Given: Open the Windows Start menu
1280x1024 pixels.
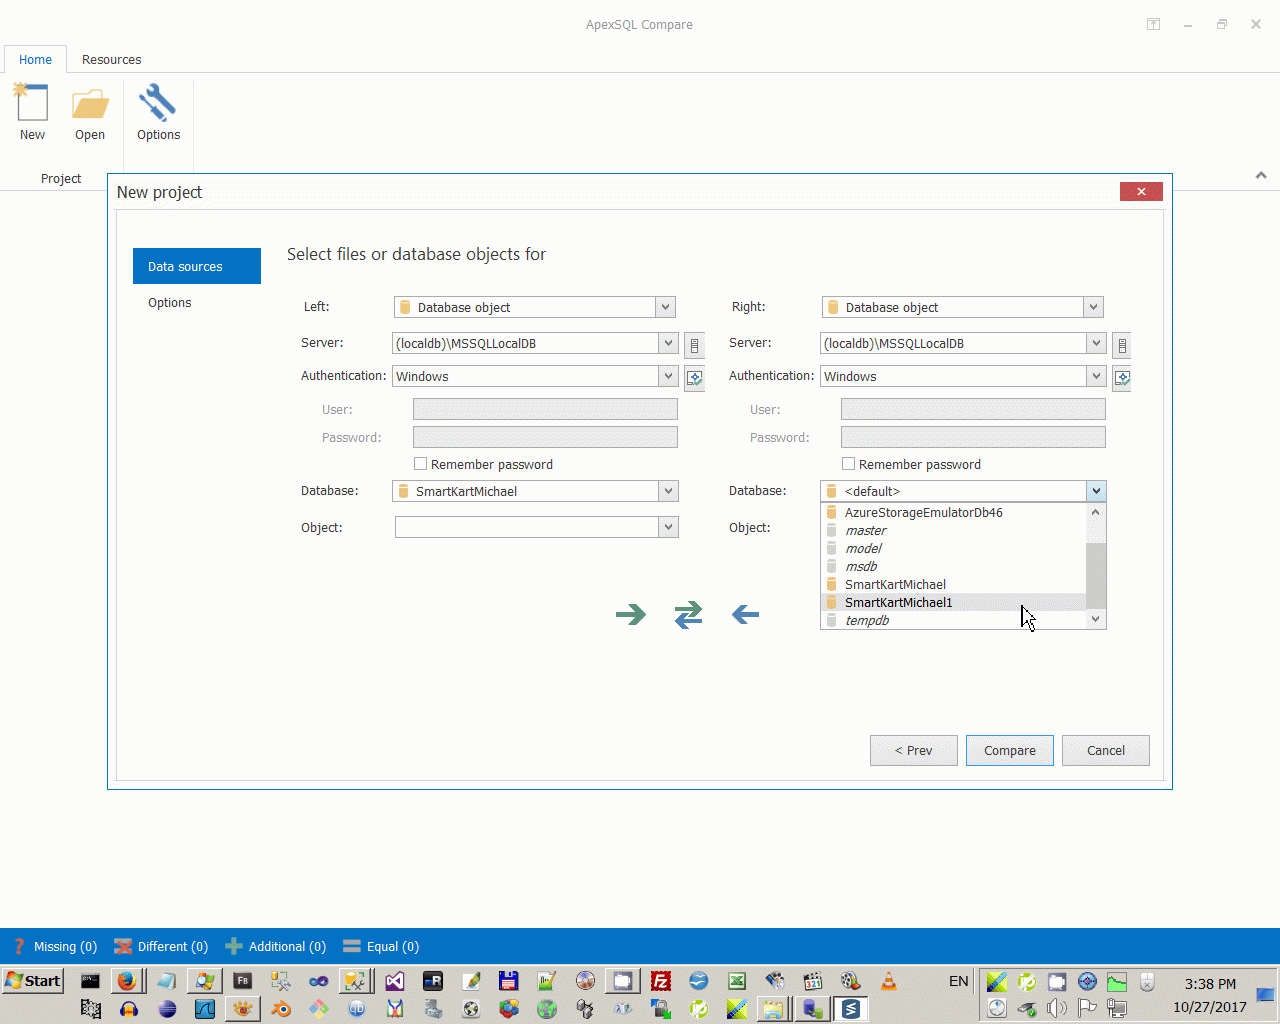Looking at the screenshot, I should (33, 981).
